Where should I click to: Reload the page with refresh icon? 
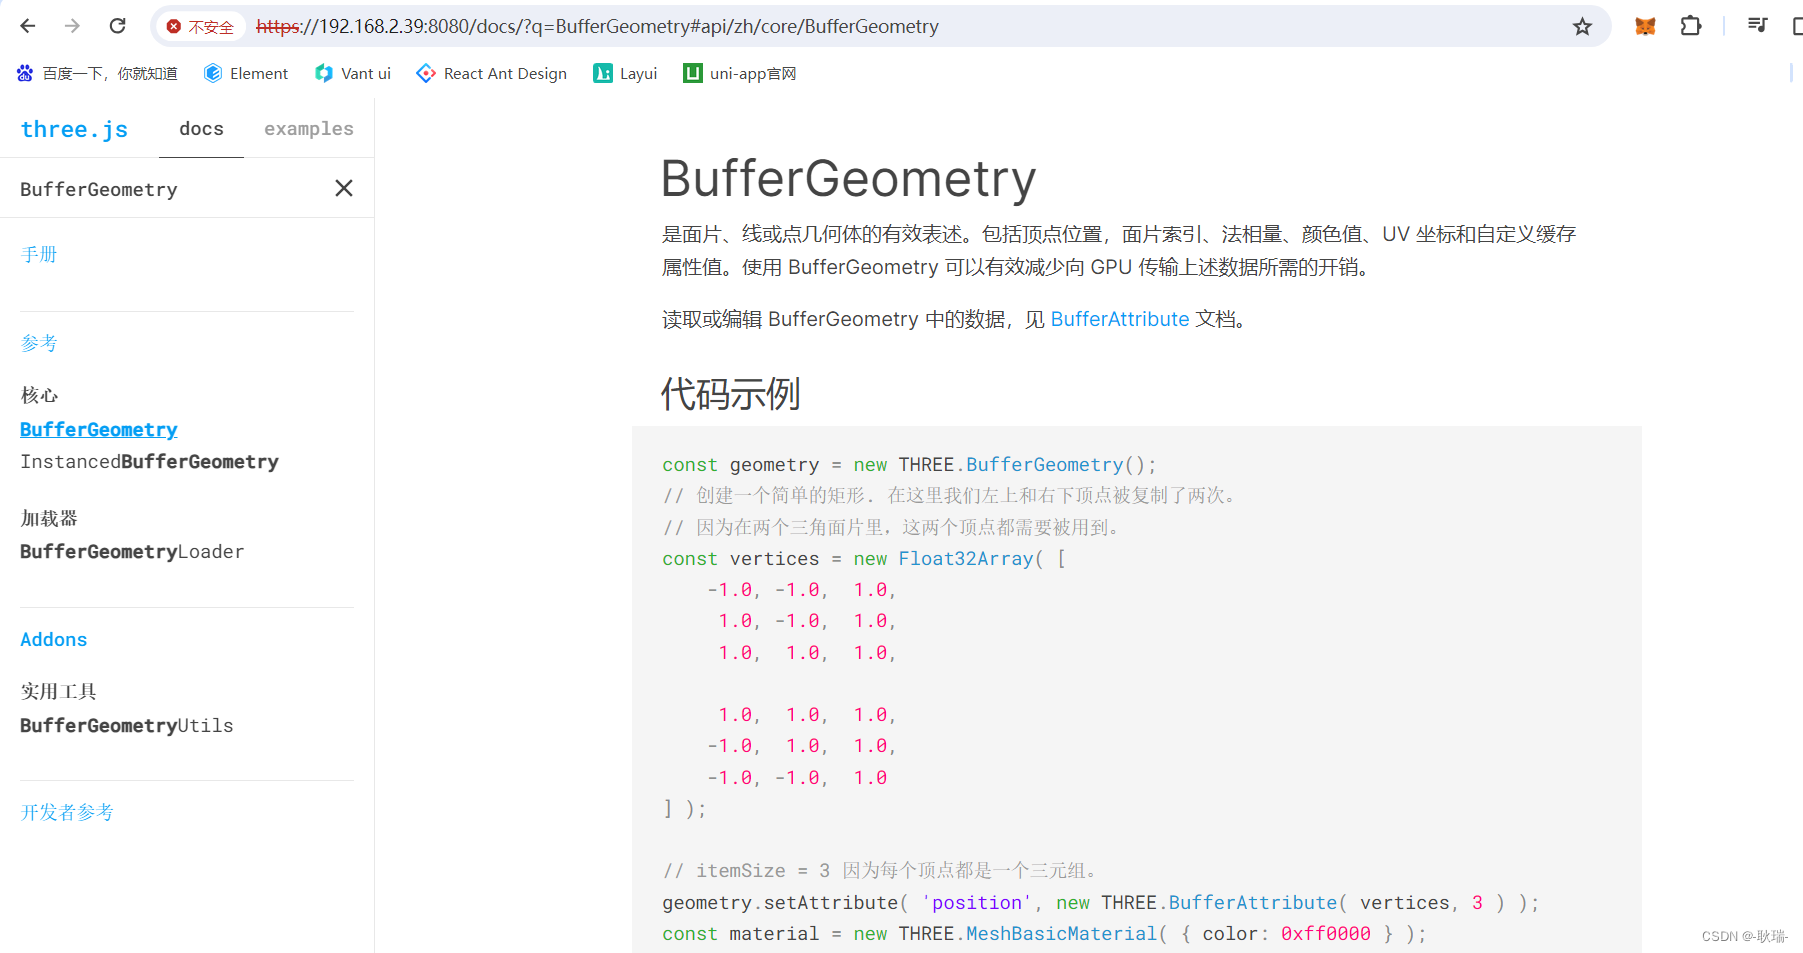tap(117, 26)
